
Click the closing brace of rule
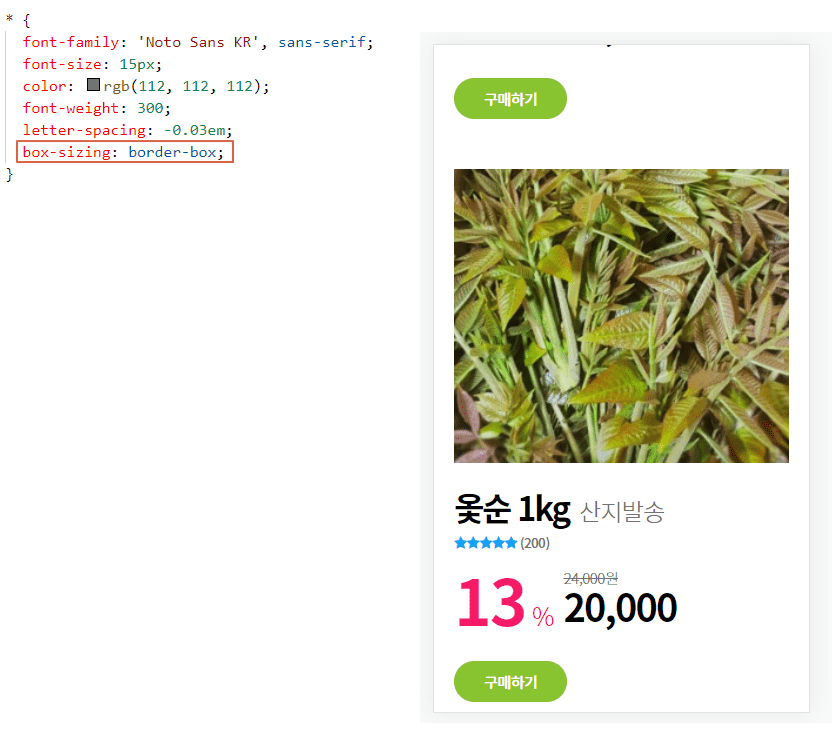click(x=9, y=174)
